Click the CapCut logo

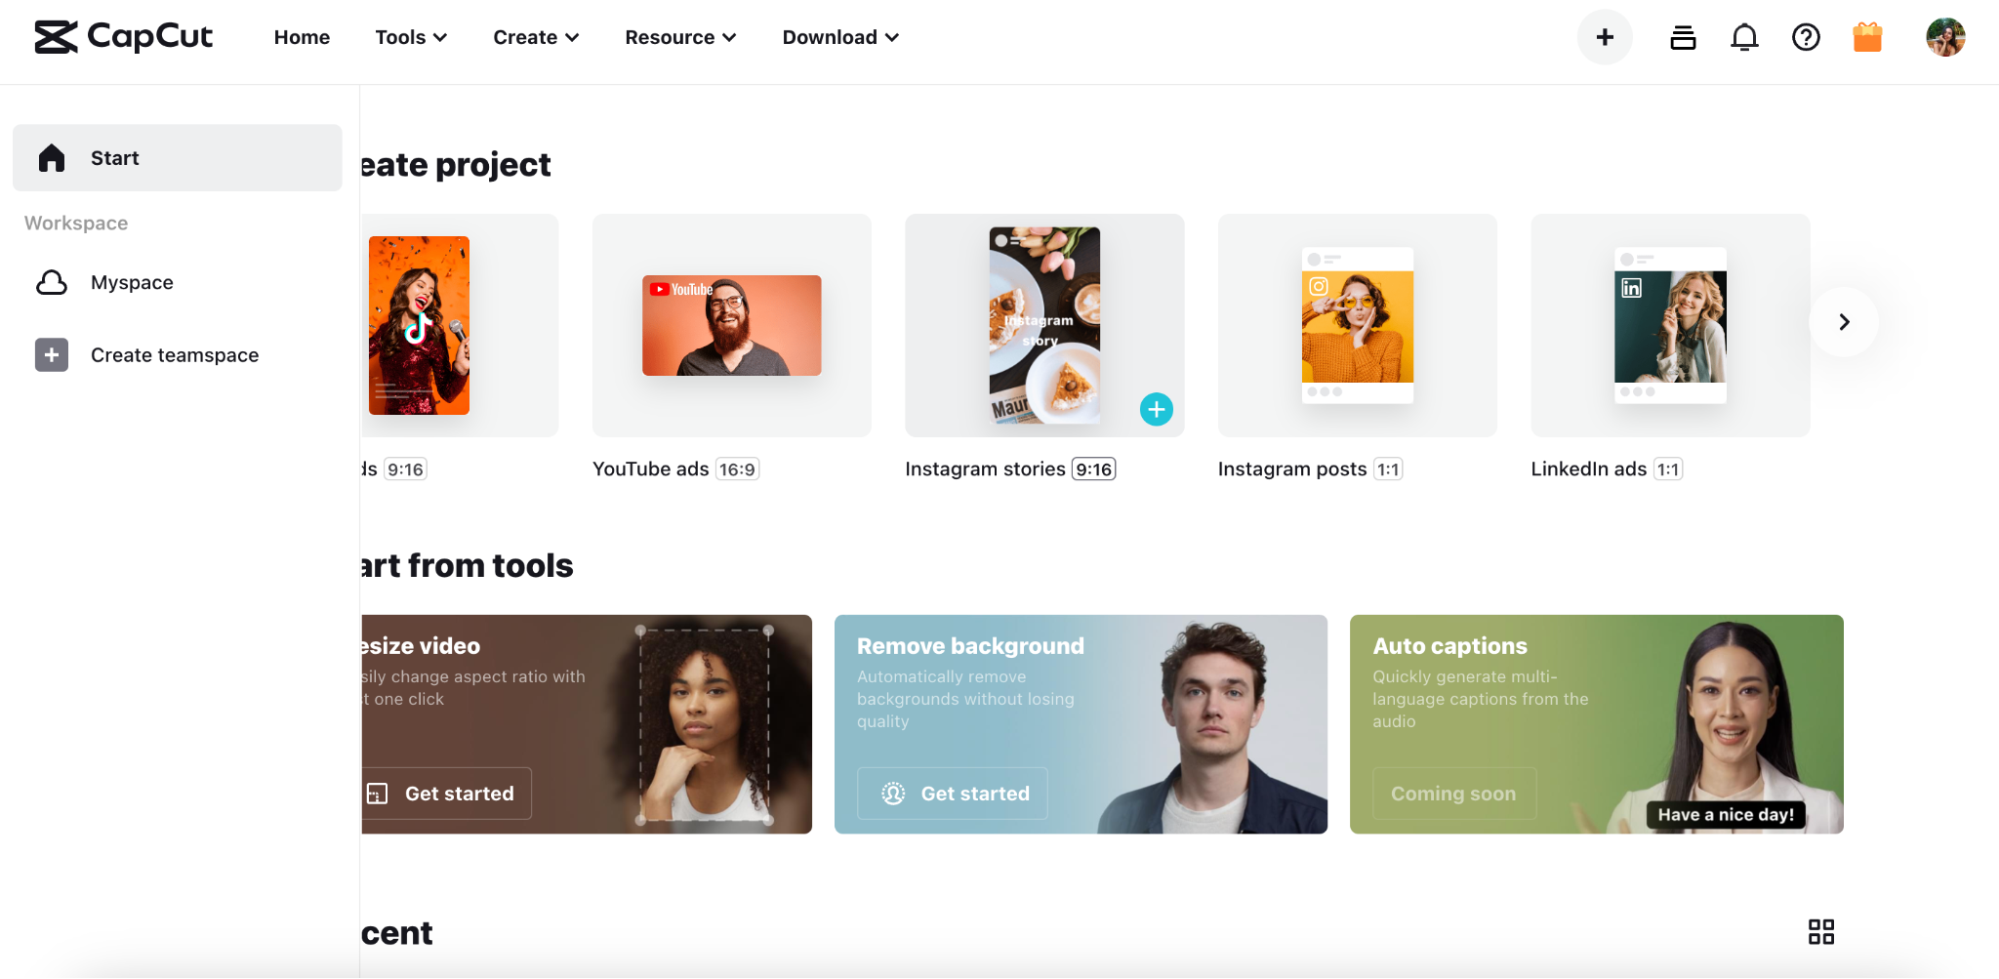coord(123,37)
